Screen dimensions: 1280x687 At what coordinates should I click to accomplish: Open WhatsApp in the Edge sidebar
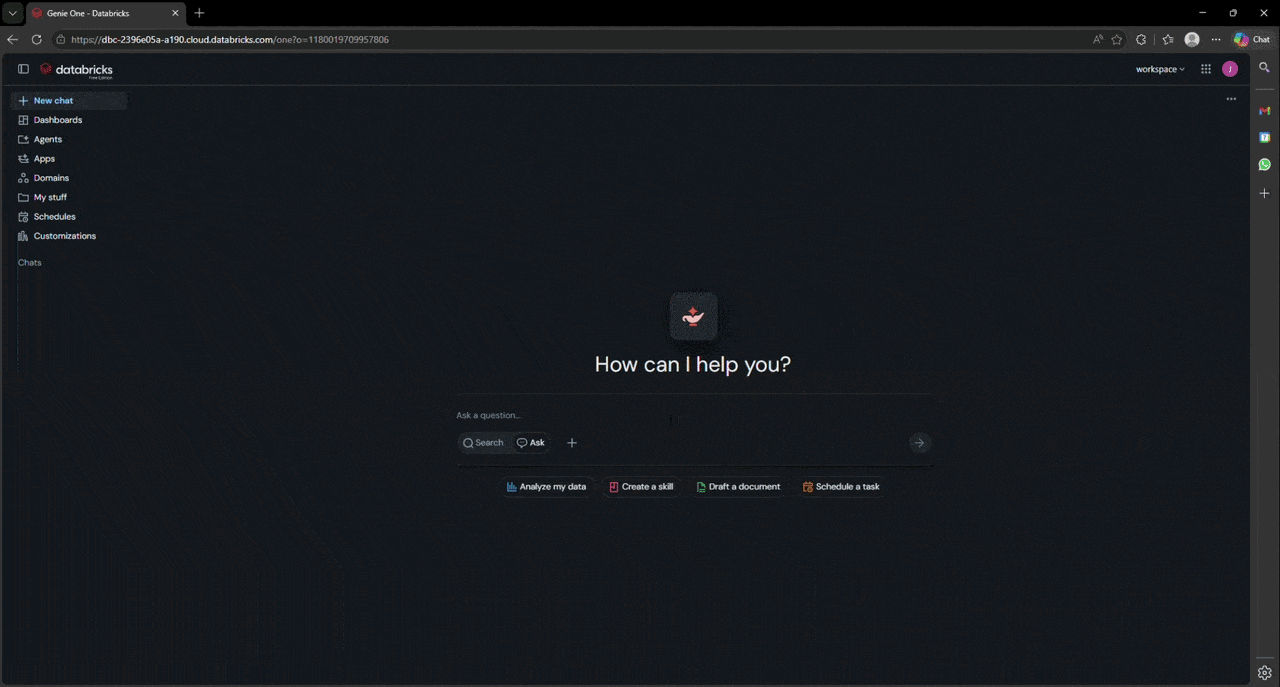coord(1264,165)
